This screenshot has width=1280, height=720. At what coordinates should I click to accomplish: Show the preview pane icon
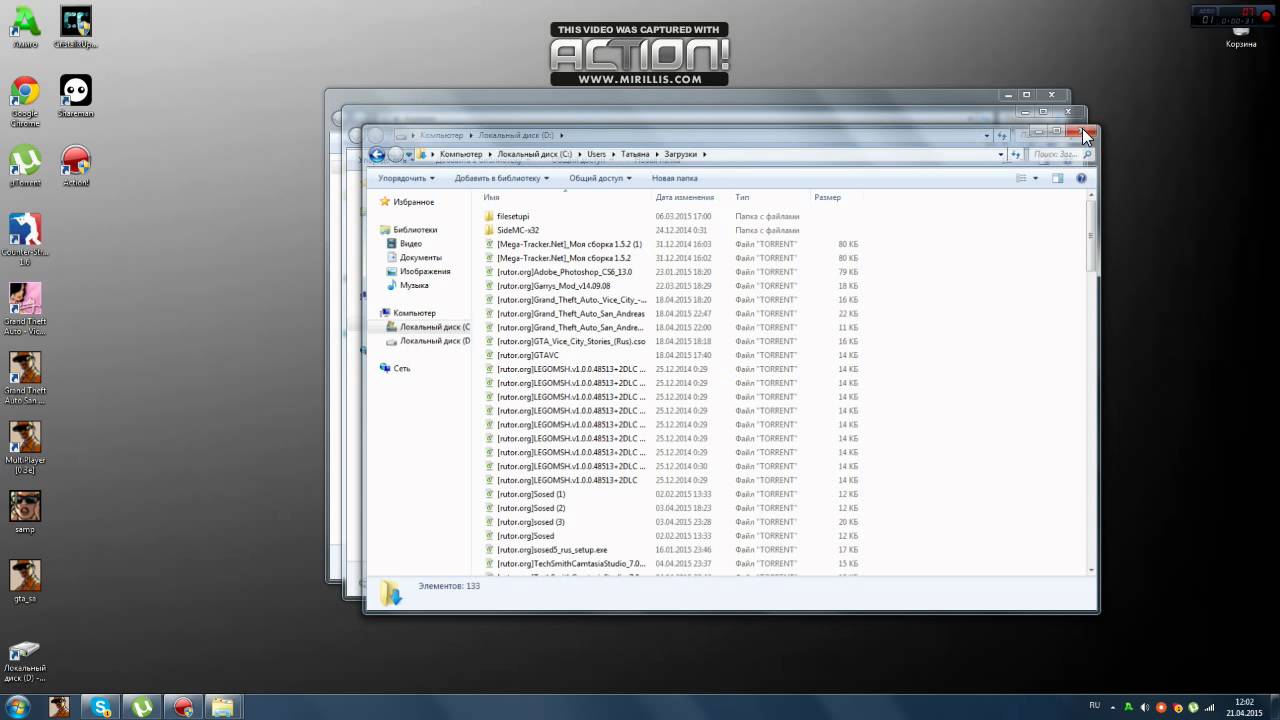[1058, 178]
